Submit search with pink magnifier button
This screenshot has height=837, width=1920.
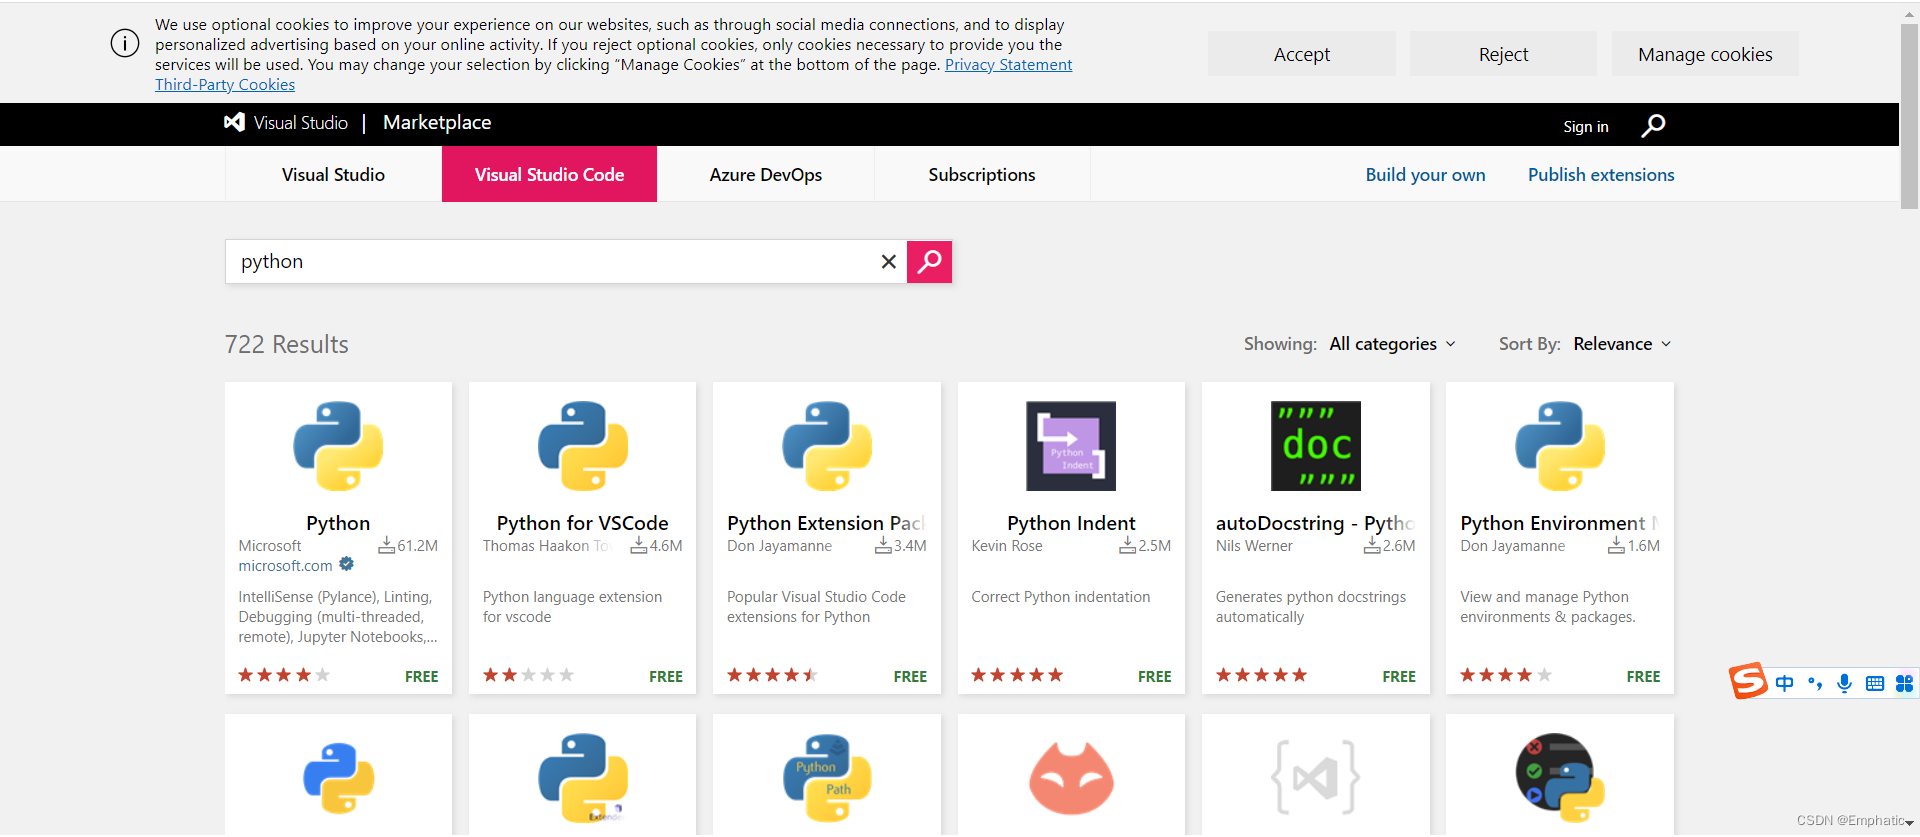(x=929, y=261)
